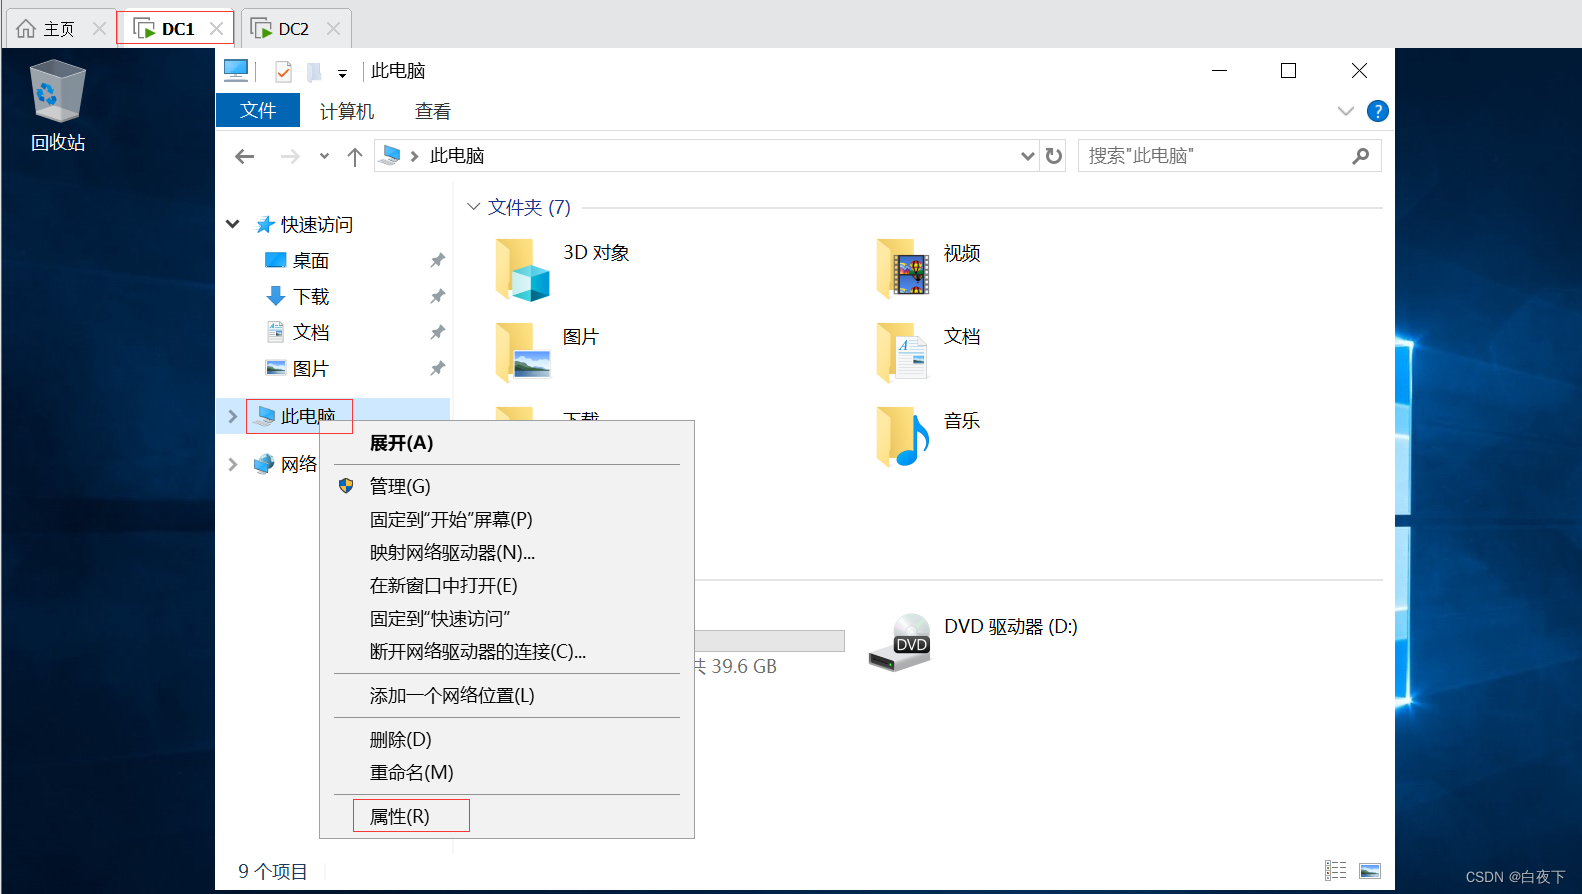Screen dimensions: 1582x894
Task: Click the properties checkmark quick-access icon
Action: coord(283,71)
